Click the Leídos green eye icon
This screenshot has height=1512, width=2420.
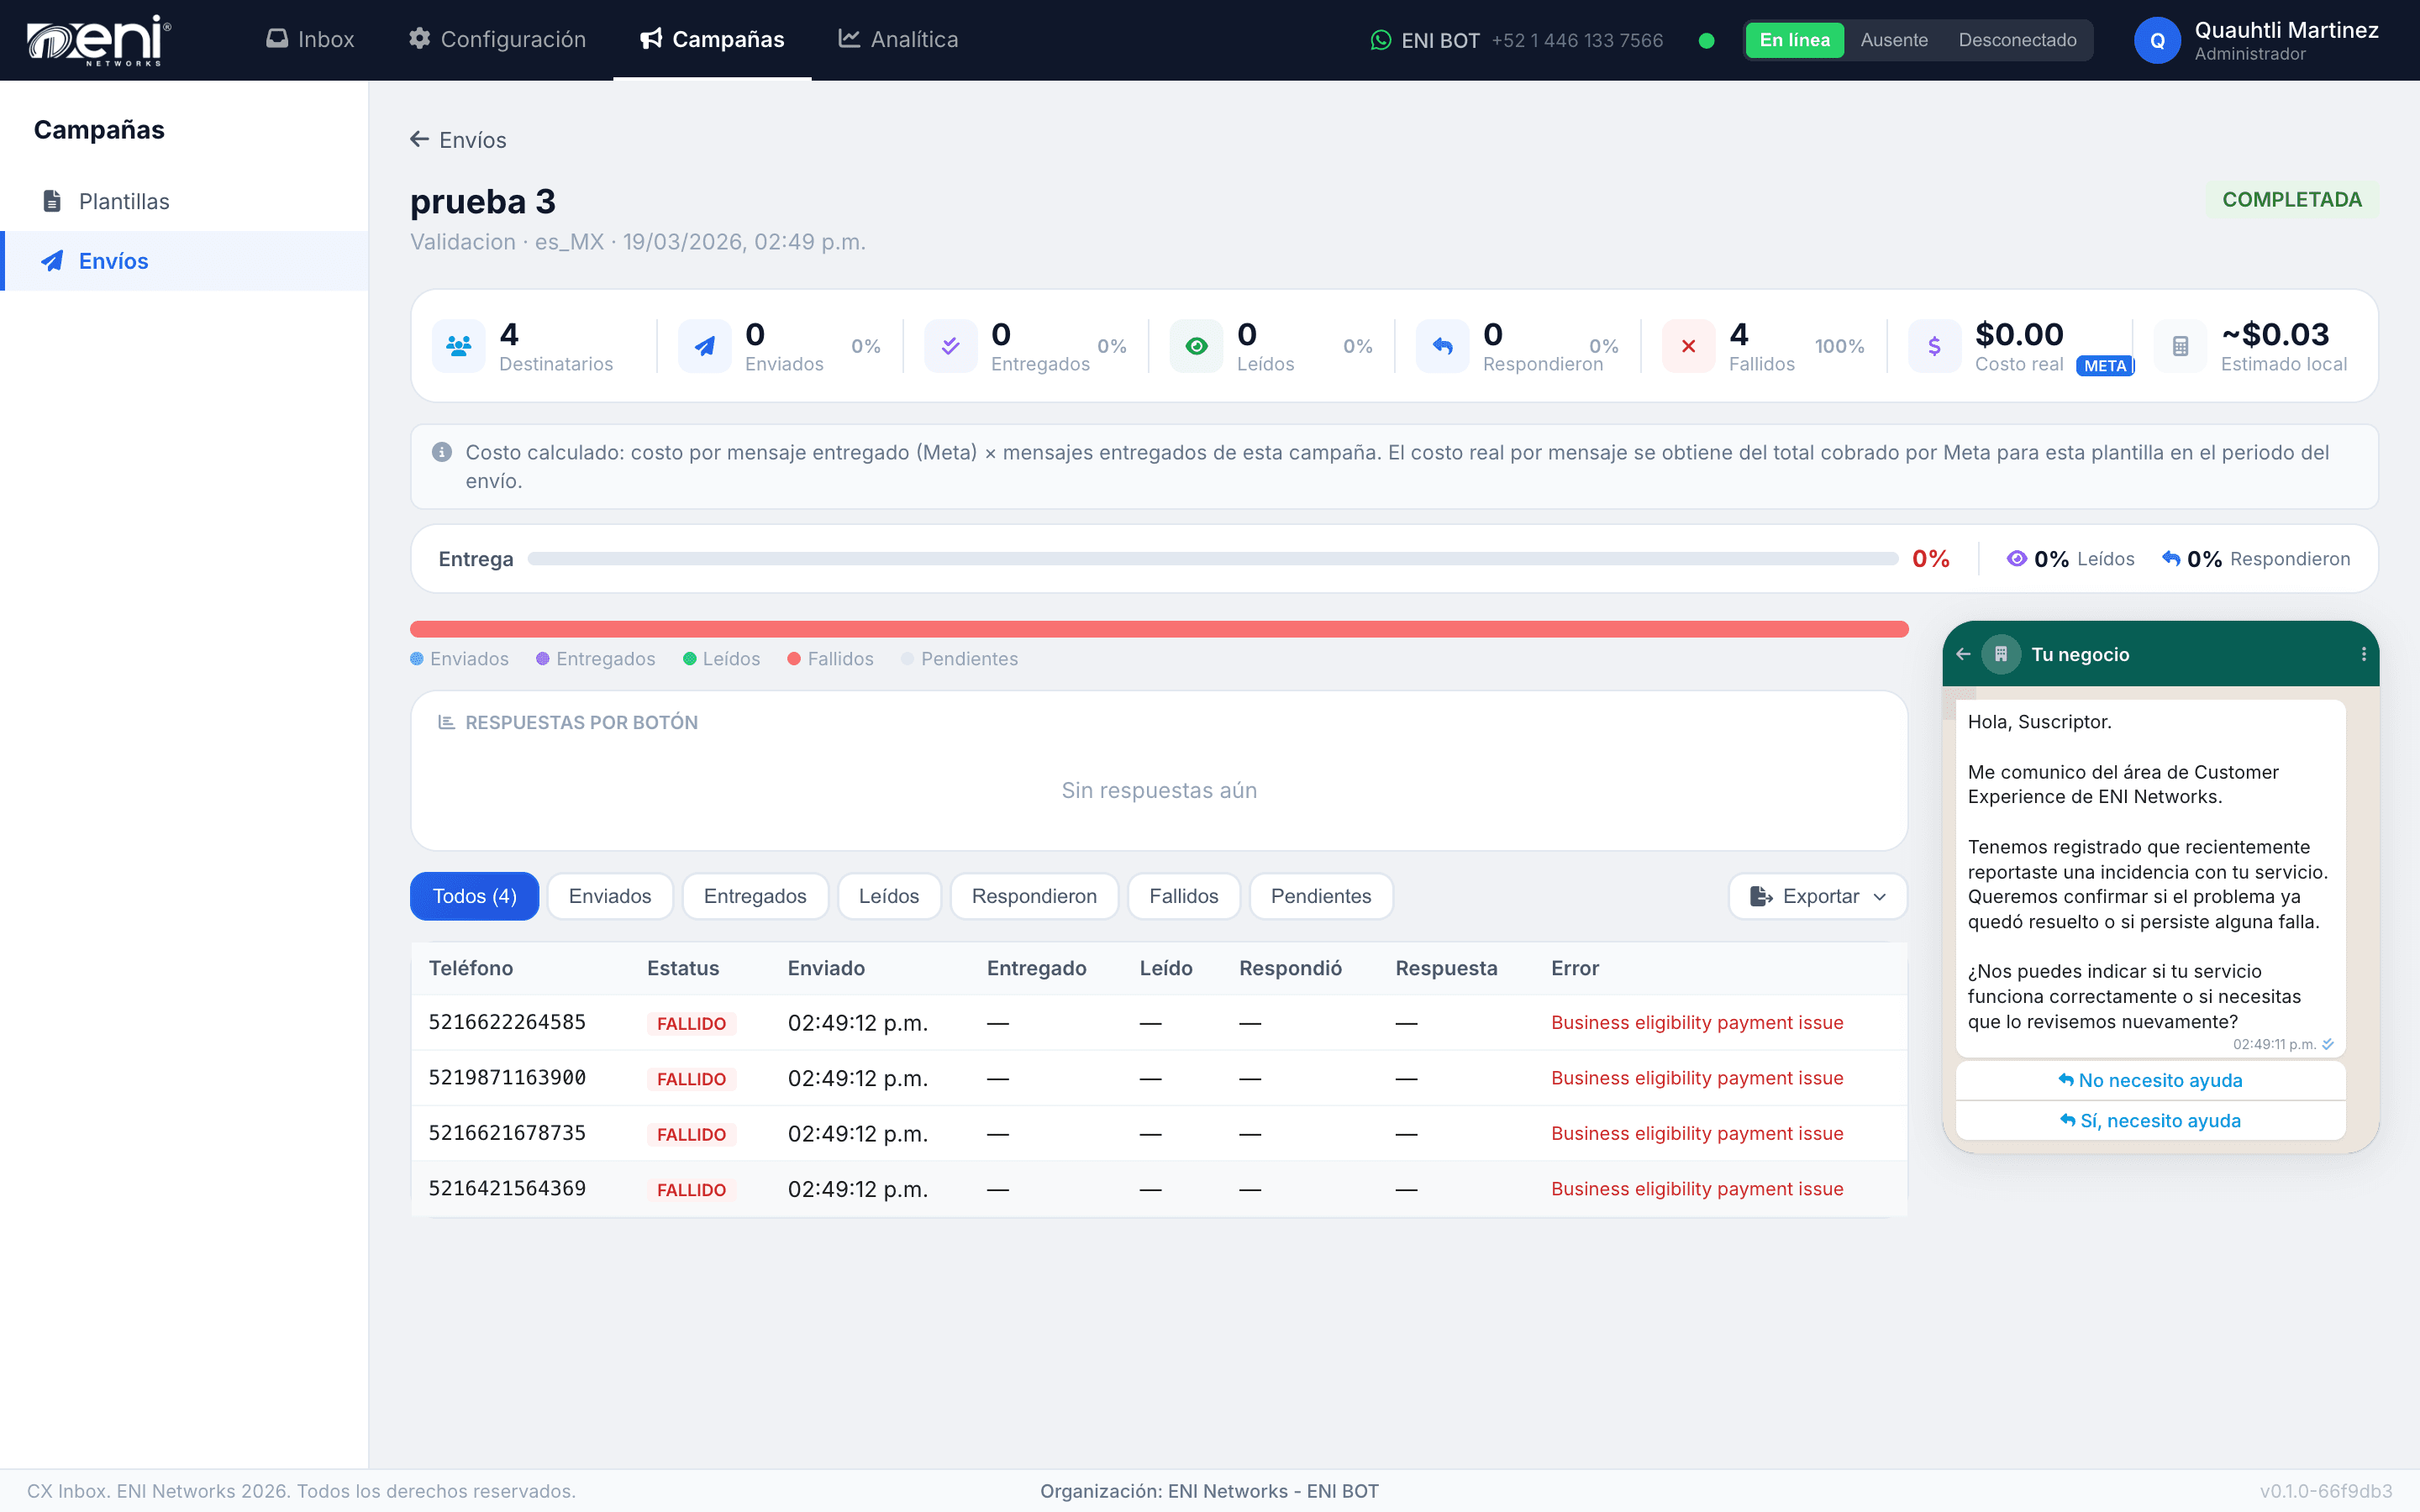(x=1197, y=346)
